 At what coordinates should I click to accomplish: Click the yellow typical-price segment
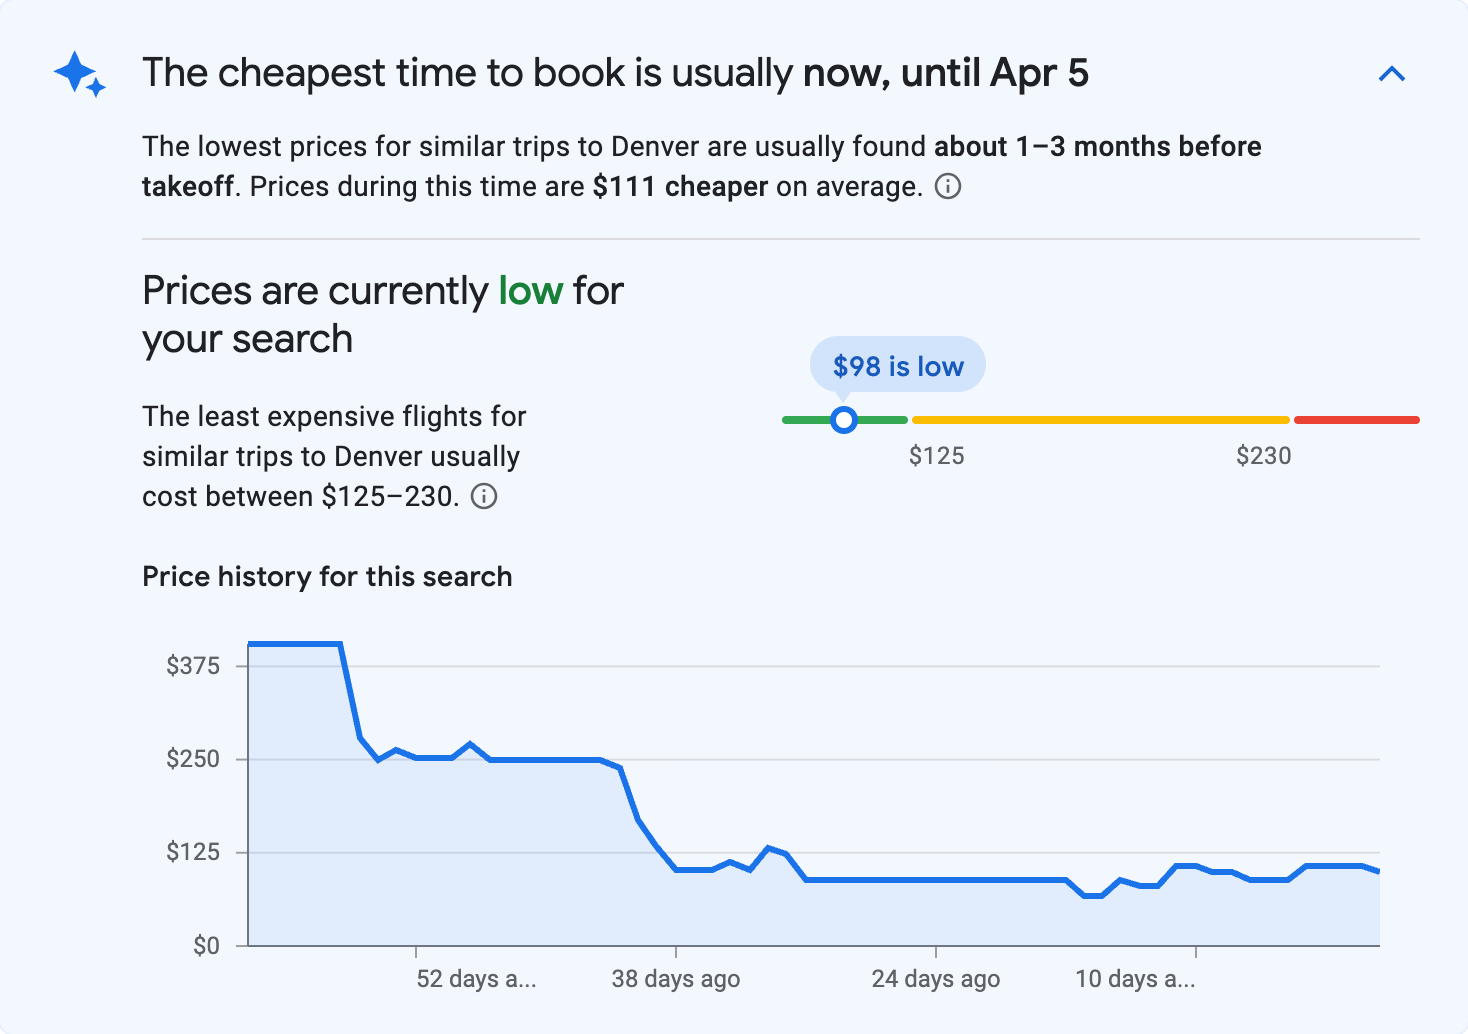pyautogui.click(x=1100, y=420)
